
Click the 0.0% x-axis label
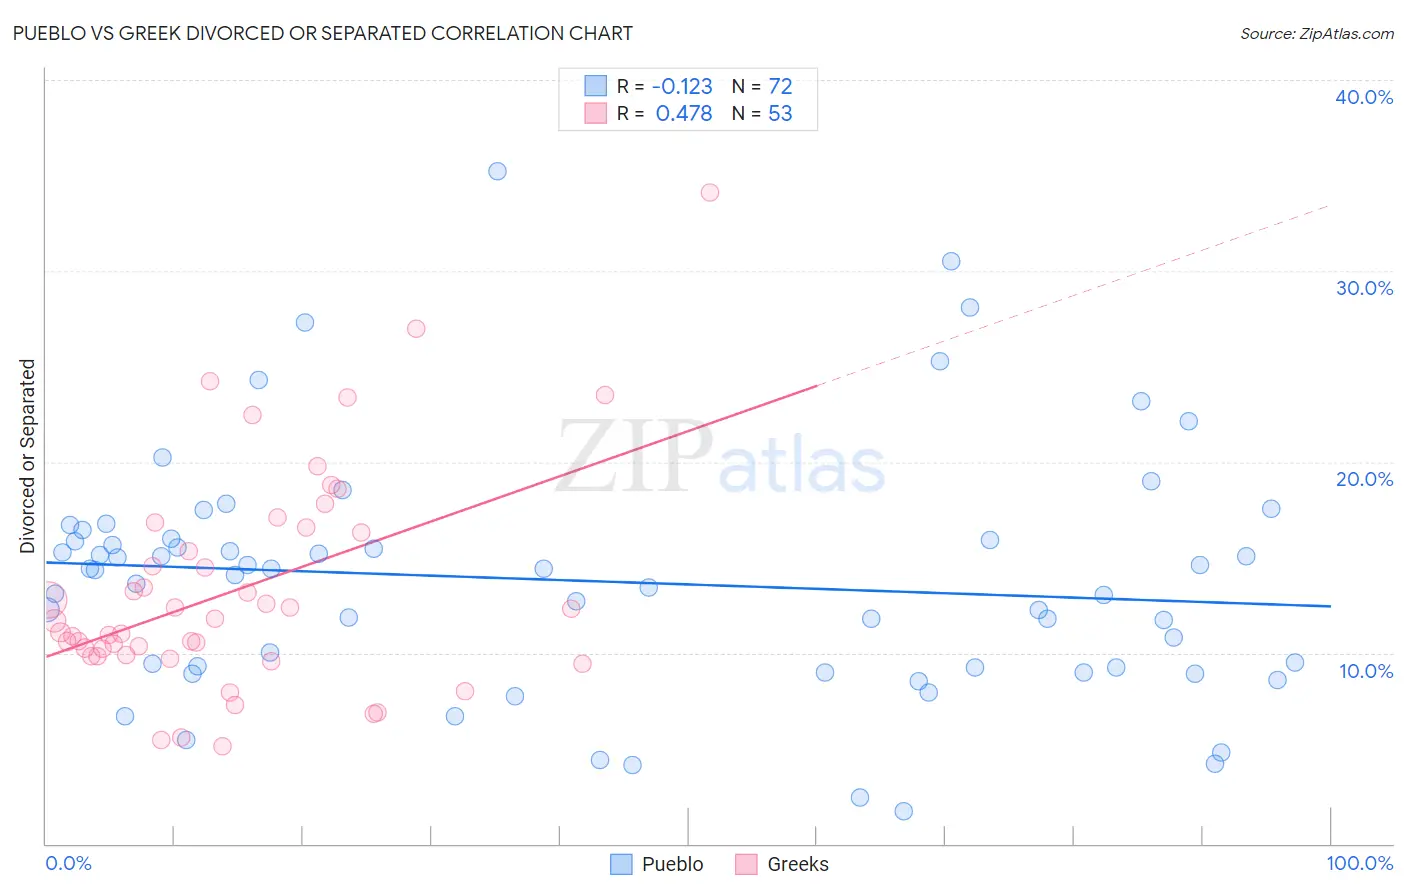pyautogui.click(x=68, y=863)
